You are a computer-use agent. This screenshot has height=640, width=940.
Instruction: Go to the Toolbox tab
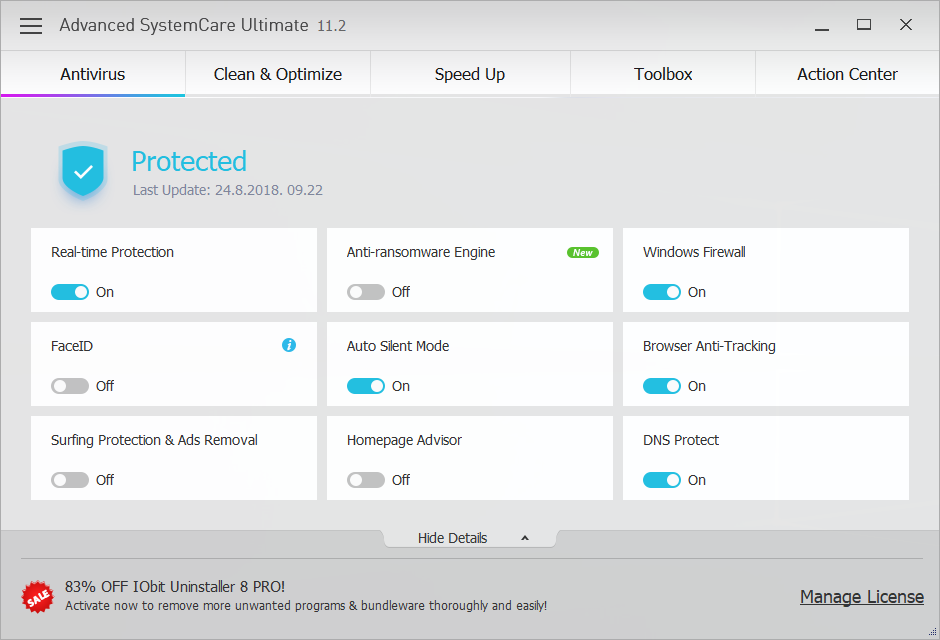pyautogui.click(x=663, y=74)
